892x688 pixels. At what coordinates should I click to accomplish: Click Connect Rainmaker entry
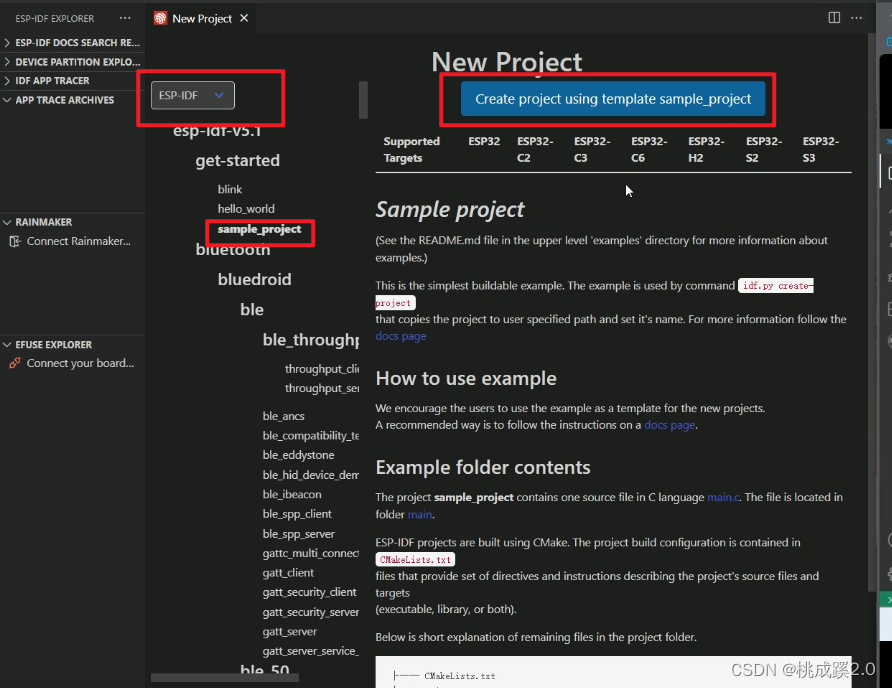pyautogui.click(x=79, y=241)
